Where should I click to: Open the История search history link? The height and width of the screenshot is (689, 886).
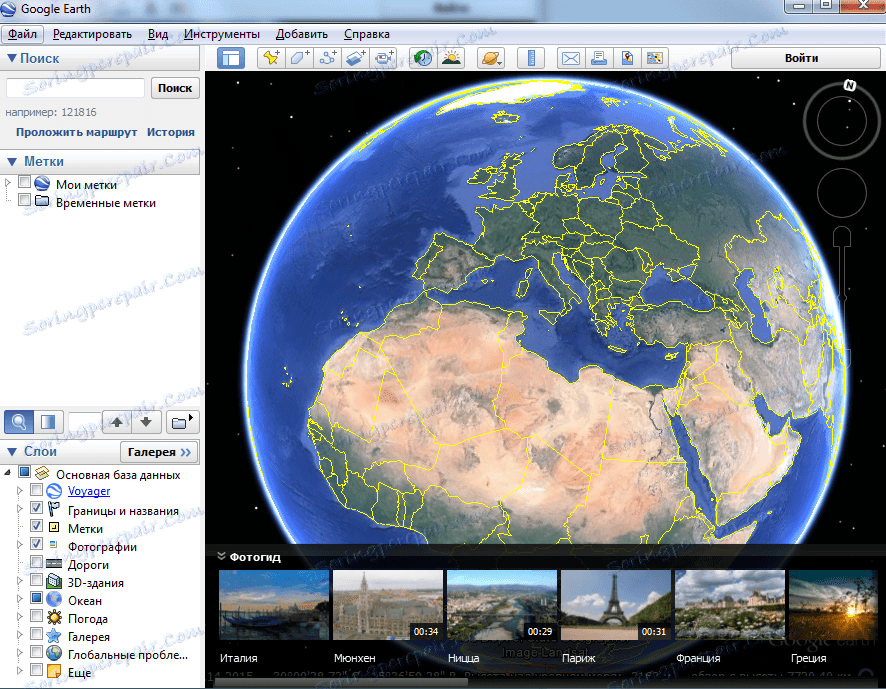(171, 132)
